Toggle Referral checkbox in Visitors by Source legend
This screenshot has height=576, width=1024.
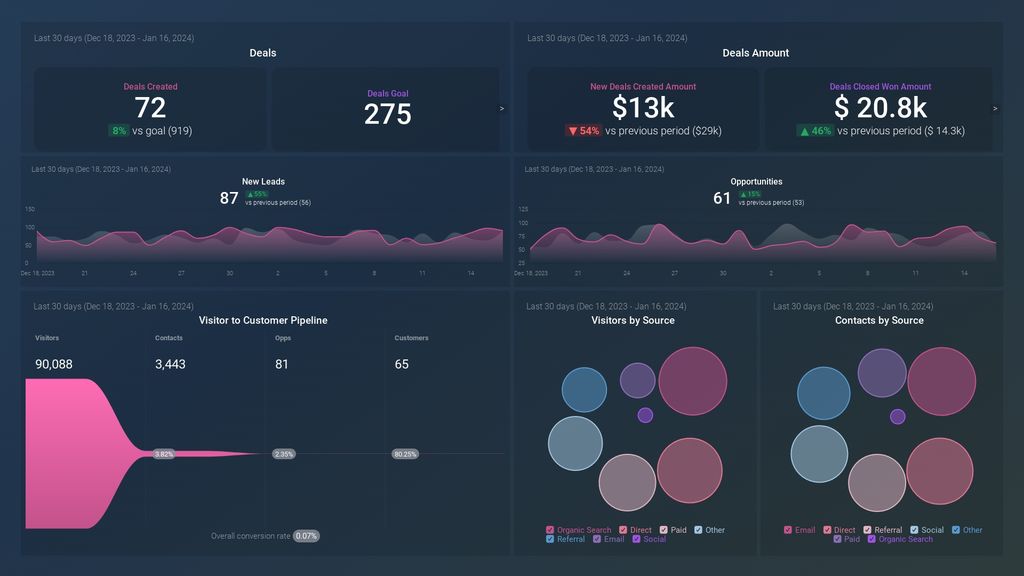pyautogui.click(x=550, y=539)
